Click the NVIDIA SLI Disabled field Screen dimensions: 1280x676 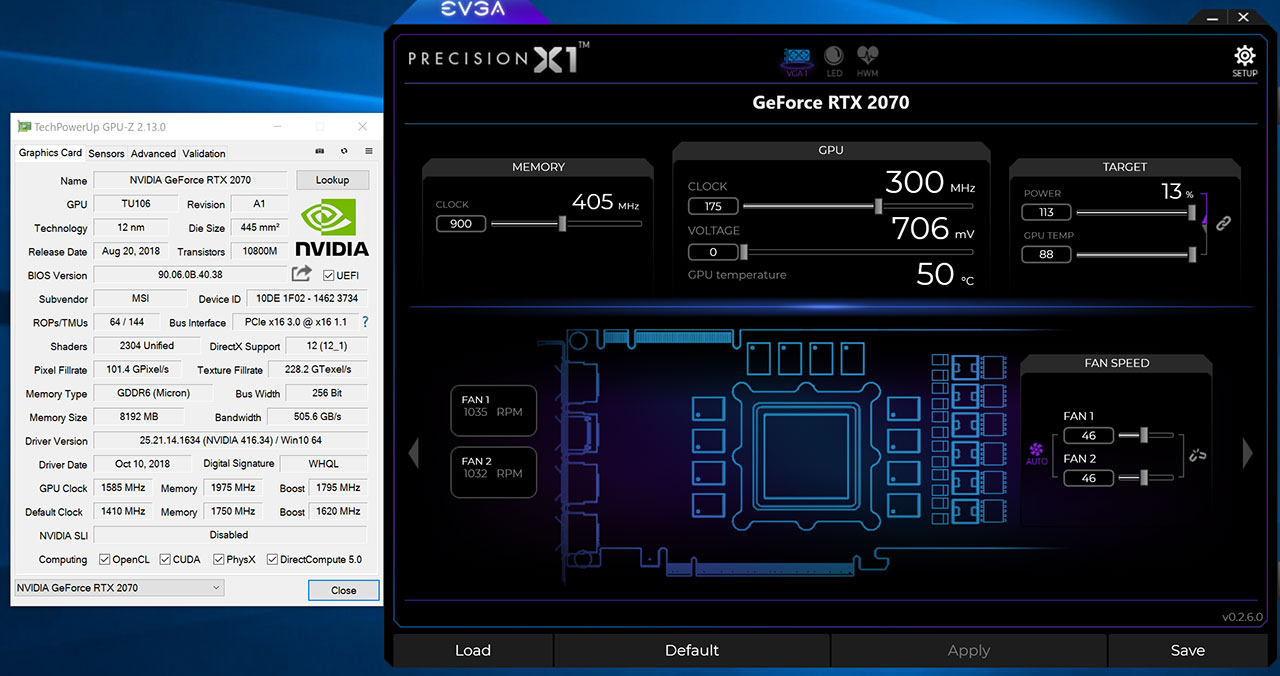click(x=230, y=535)
